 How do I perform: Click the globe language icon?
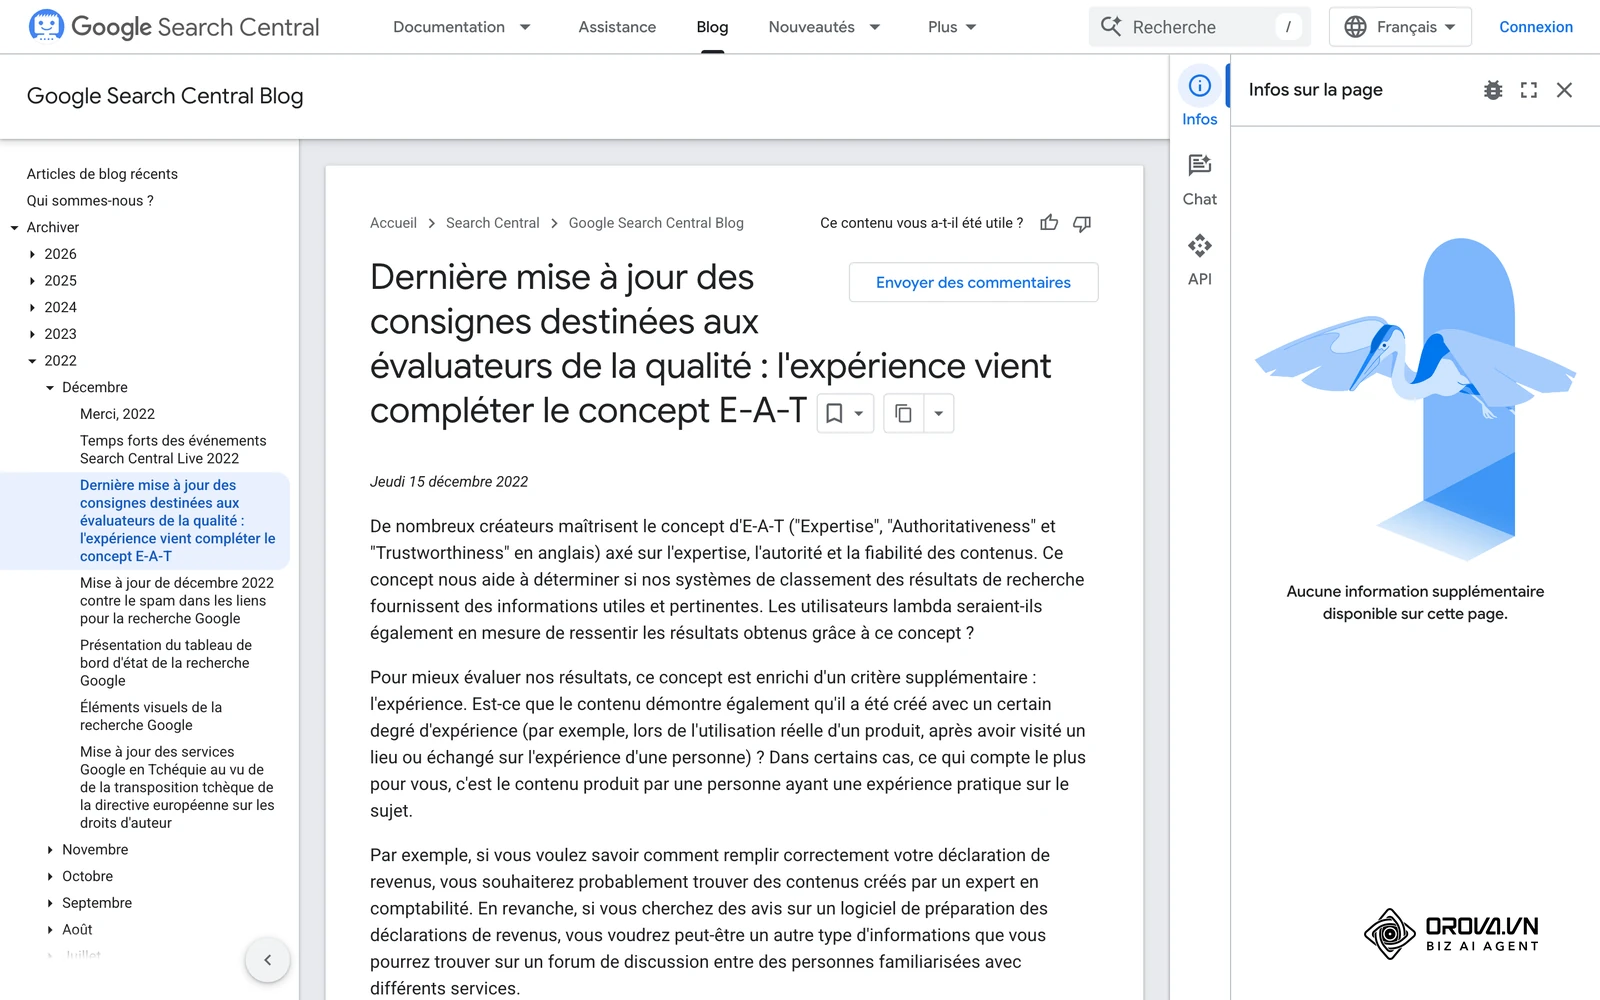[x=1356, y=27]
